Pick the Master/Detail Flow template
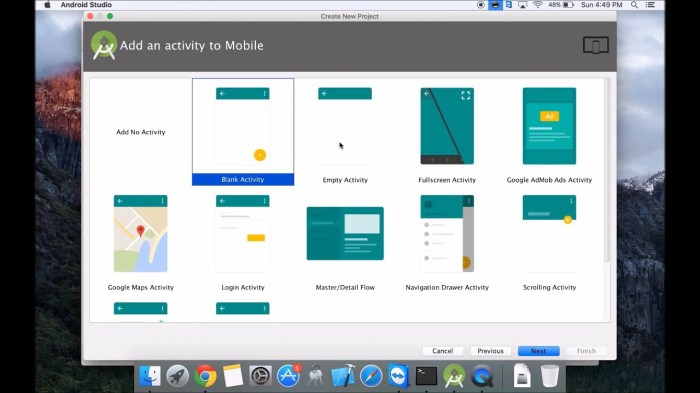 click(x=345, y=239)
